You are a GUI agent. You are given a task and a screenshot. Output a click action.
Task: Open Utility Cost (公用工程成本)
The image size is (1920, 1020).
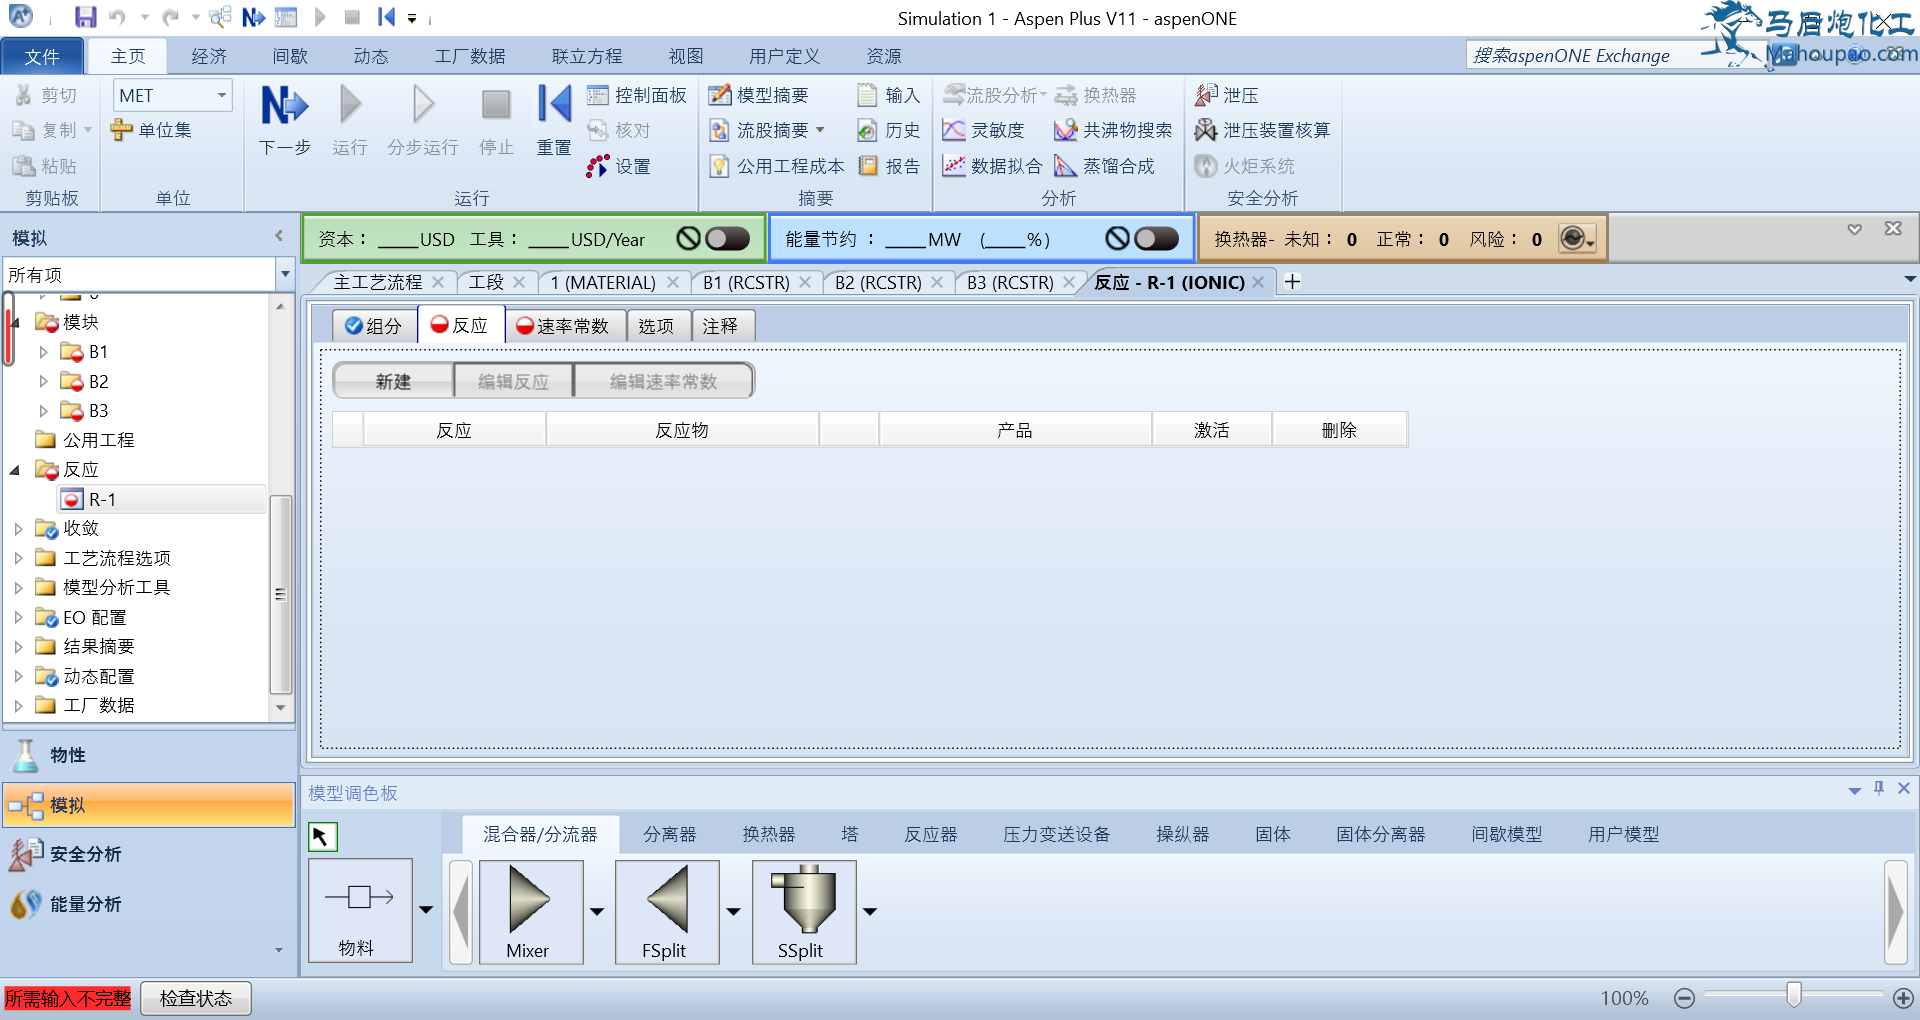coord(777,166)
